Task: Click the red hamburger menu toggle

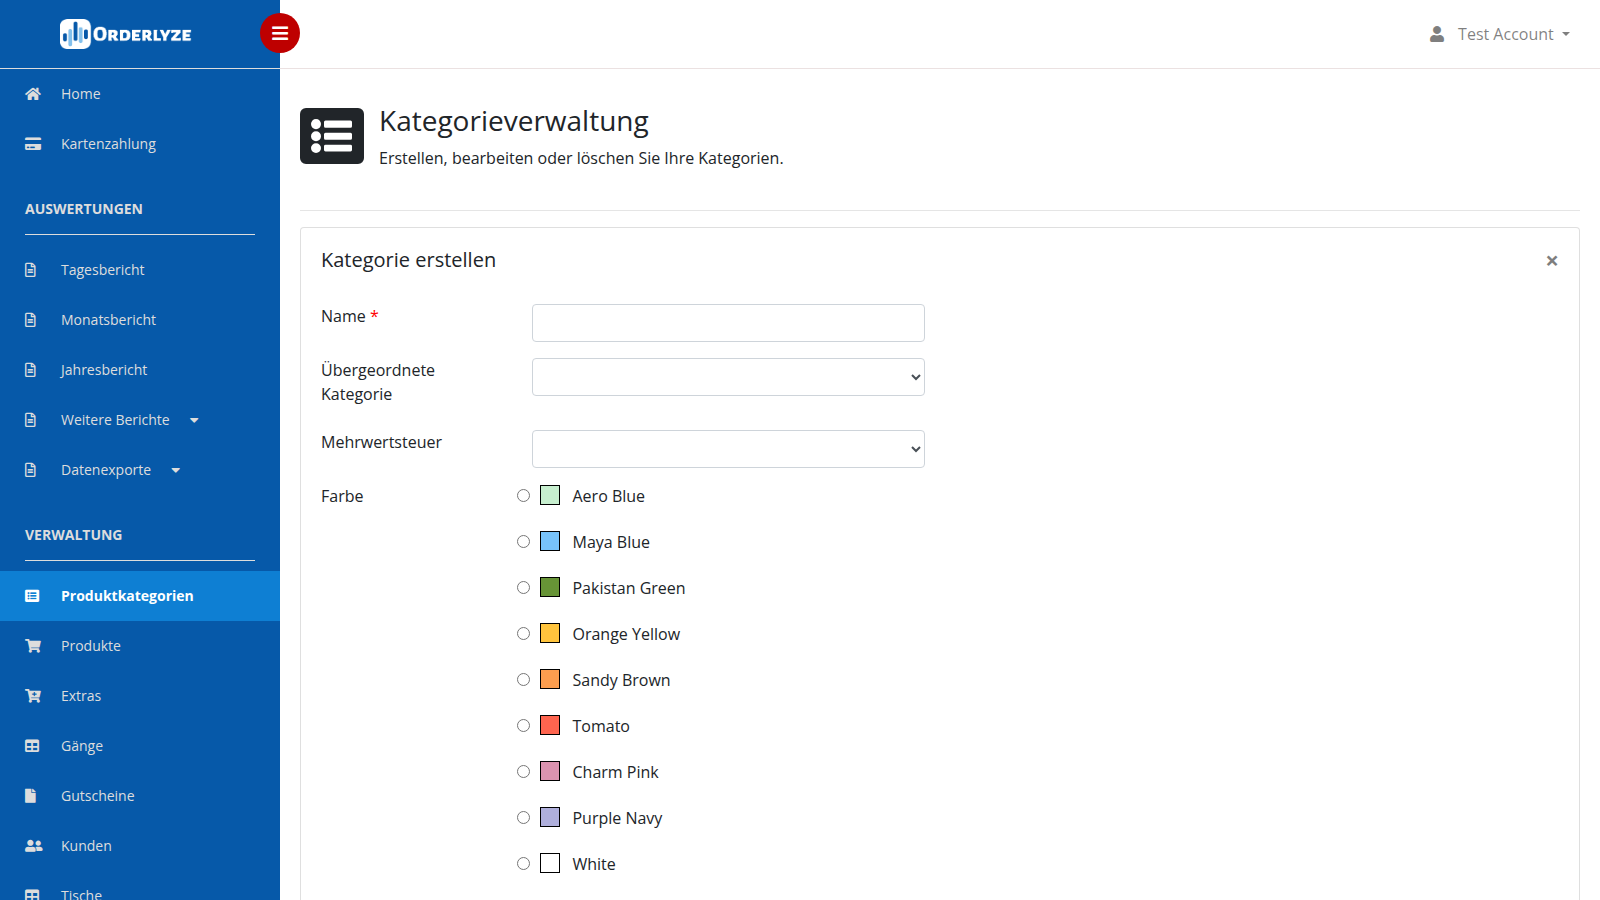Action: coord(280,33)
